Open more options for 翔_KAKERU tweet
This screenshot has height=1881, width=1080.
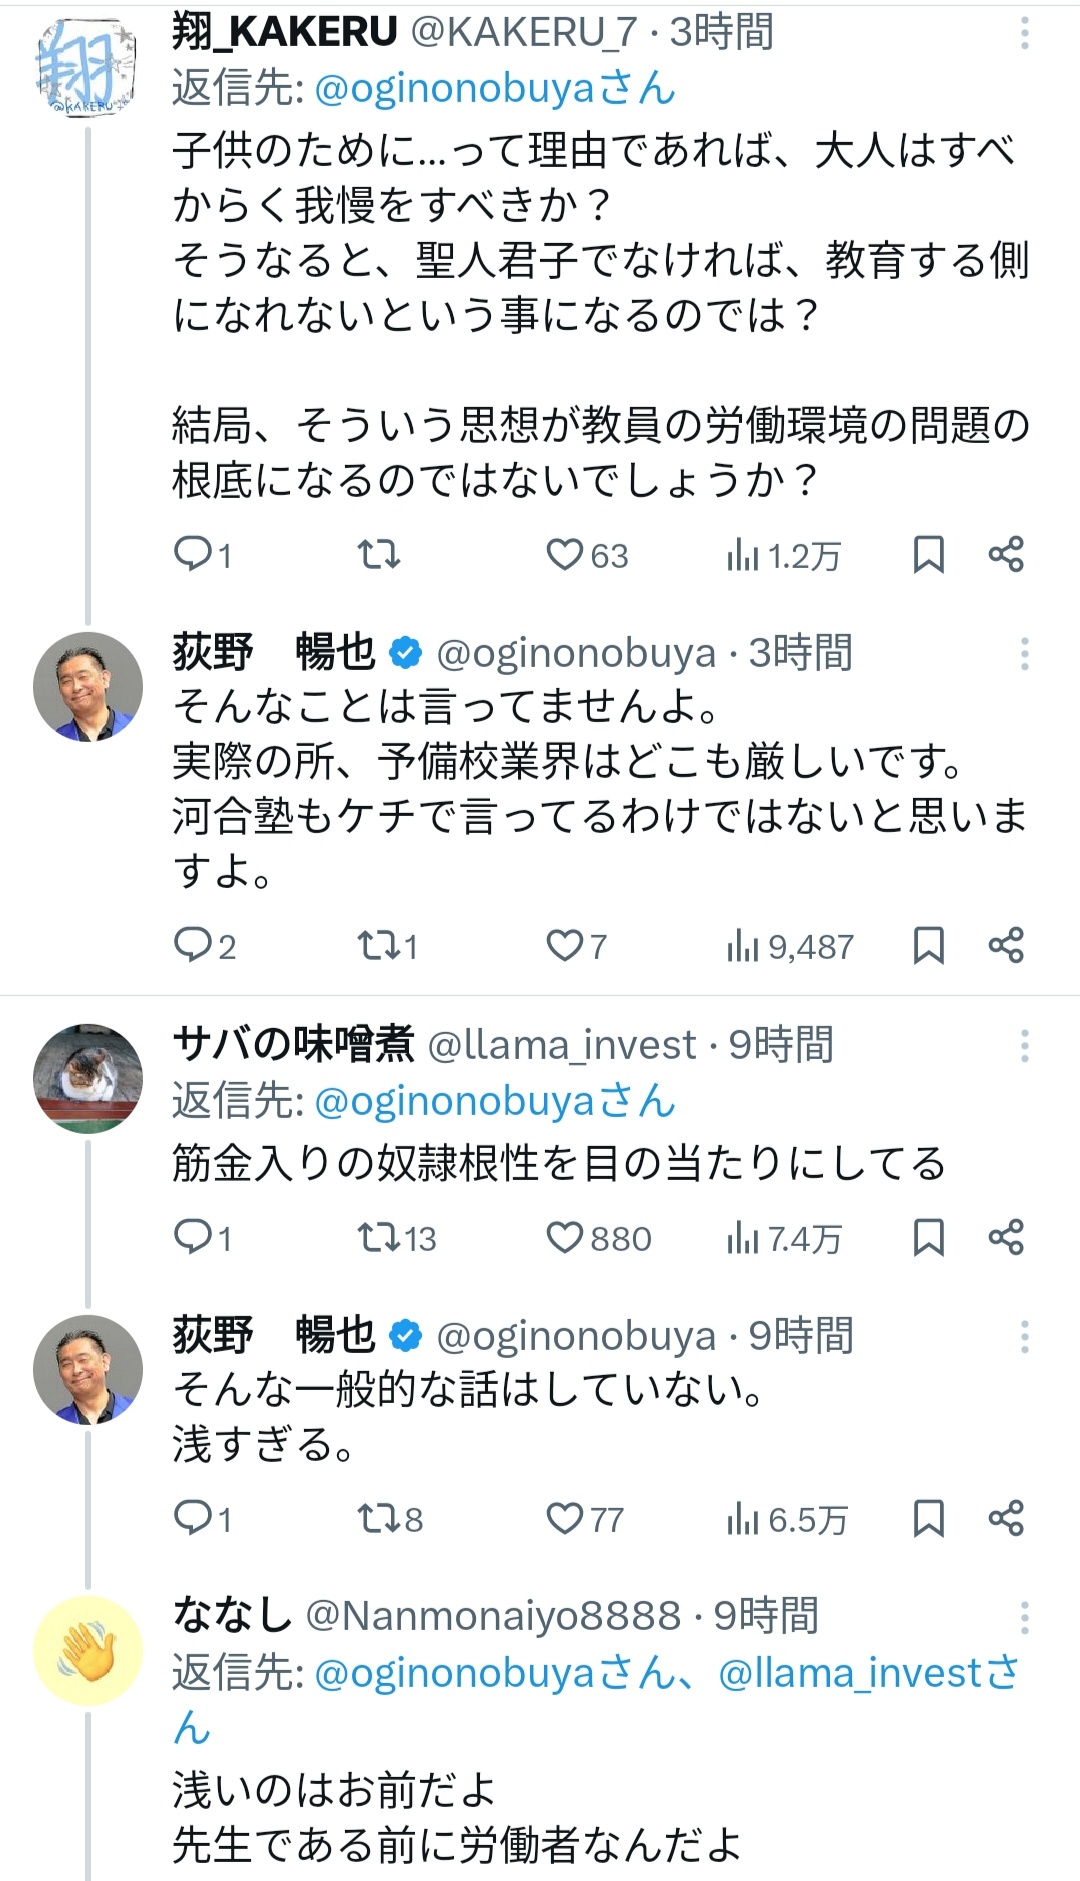1024,34
